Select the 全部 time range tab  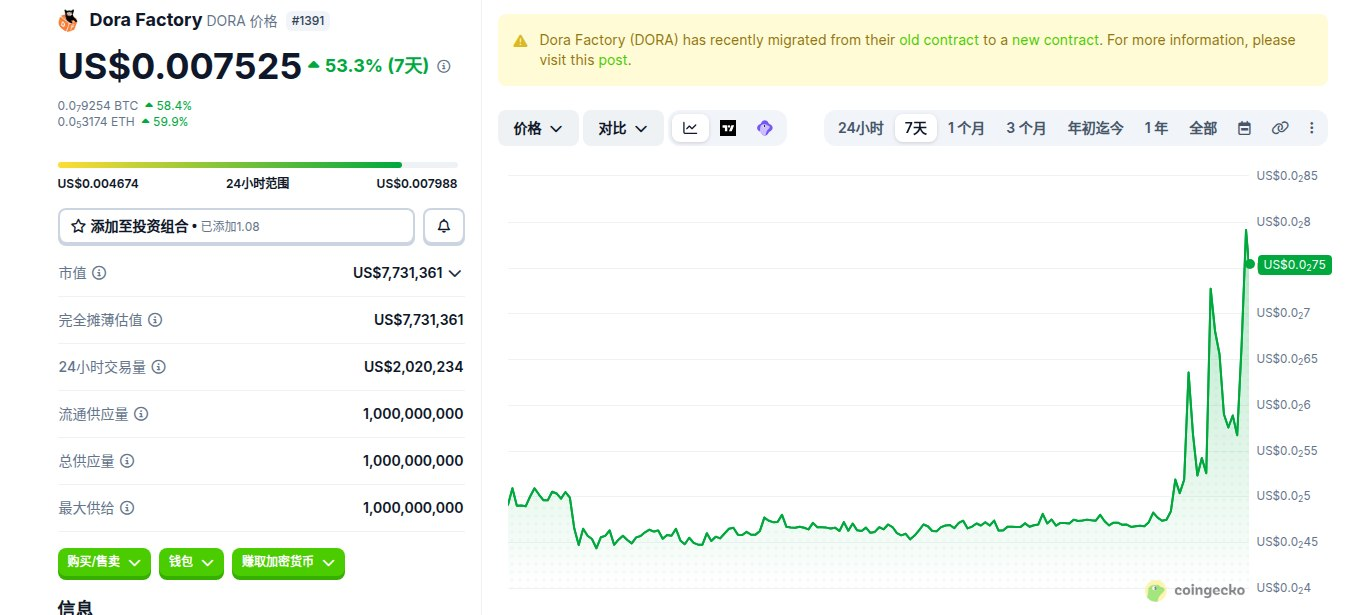point(1203,128)
